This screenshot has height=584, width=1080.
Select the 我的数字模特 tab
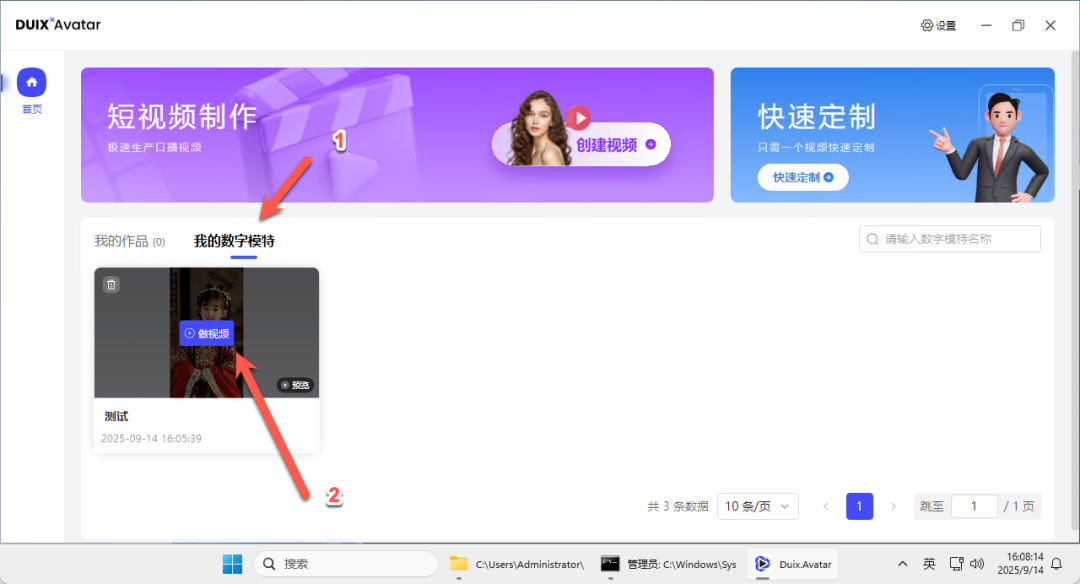(x=234, y=241)
